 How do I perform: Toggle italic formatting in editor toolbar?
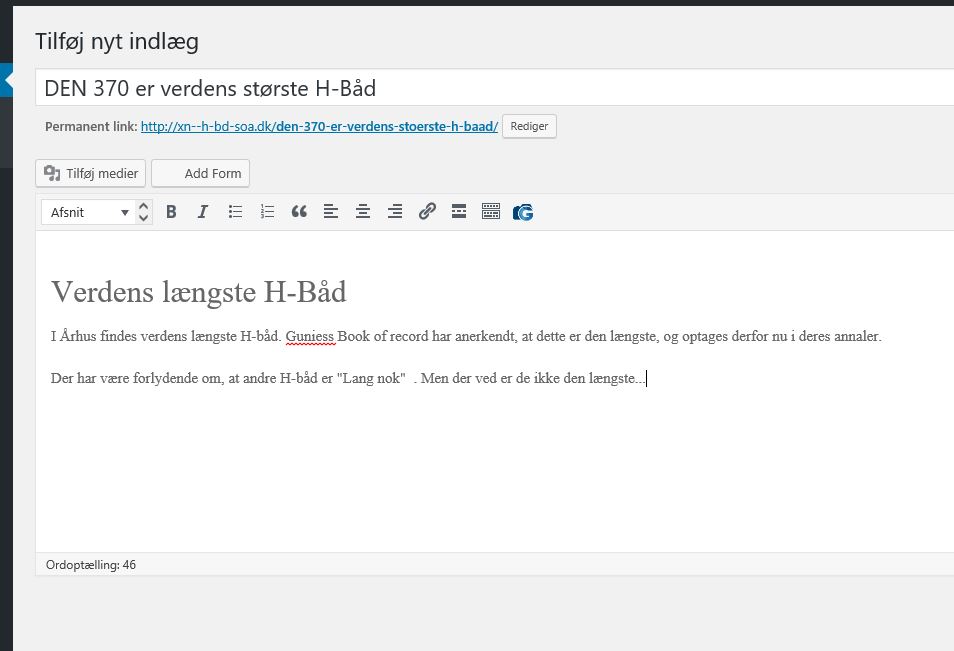coord(203,212)
